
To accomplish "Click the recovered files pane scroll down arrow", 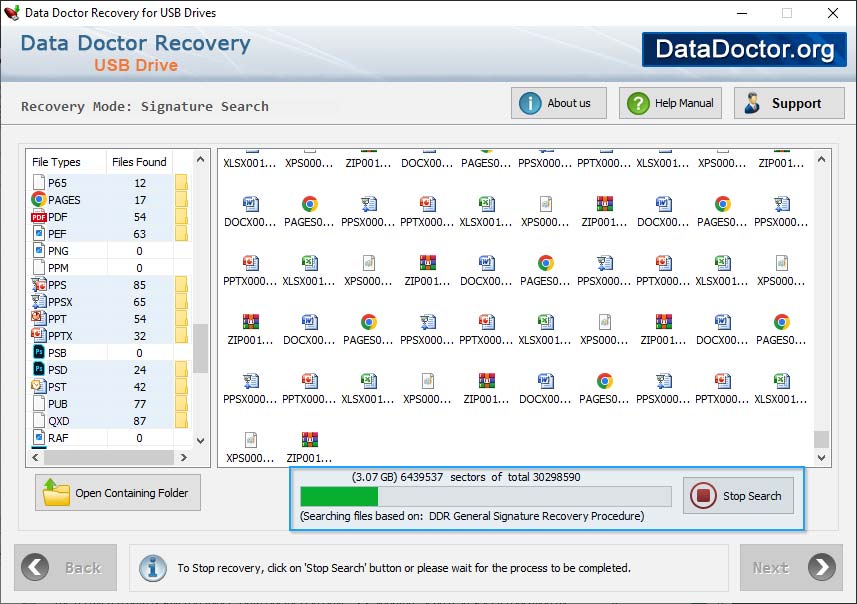I will 821,458.
